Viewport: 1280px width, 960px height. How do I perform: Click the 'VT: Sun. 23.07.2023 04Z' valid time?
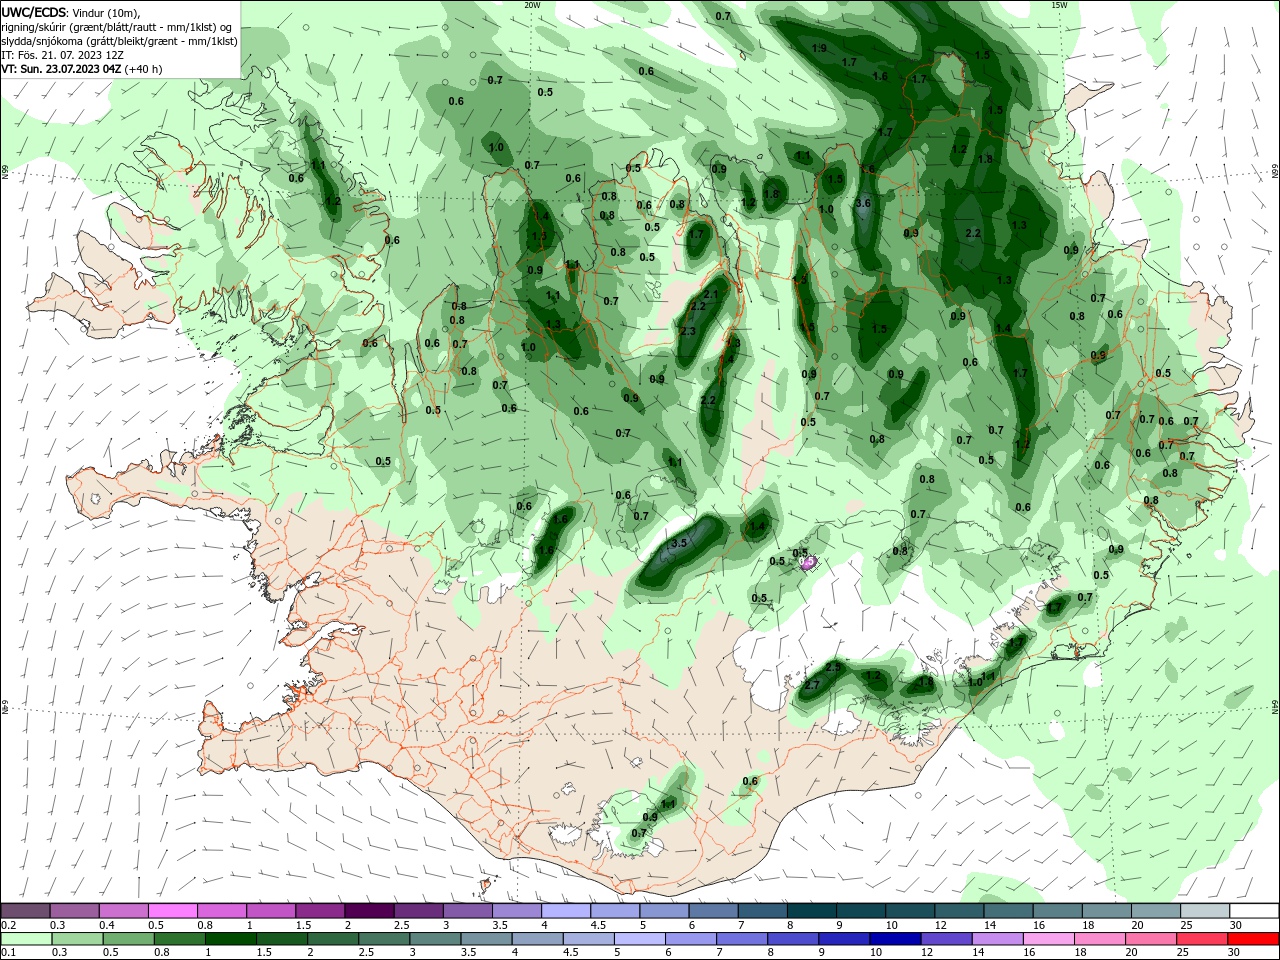[61, 69]
